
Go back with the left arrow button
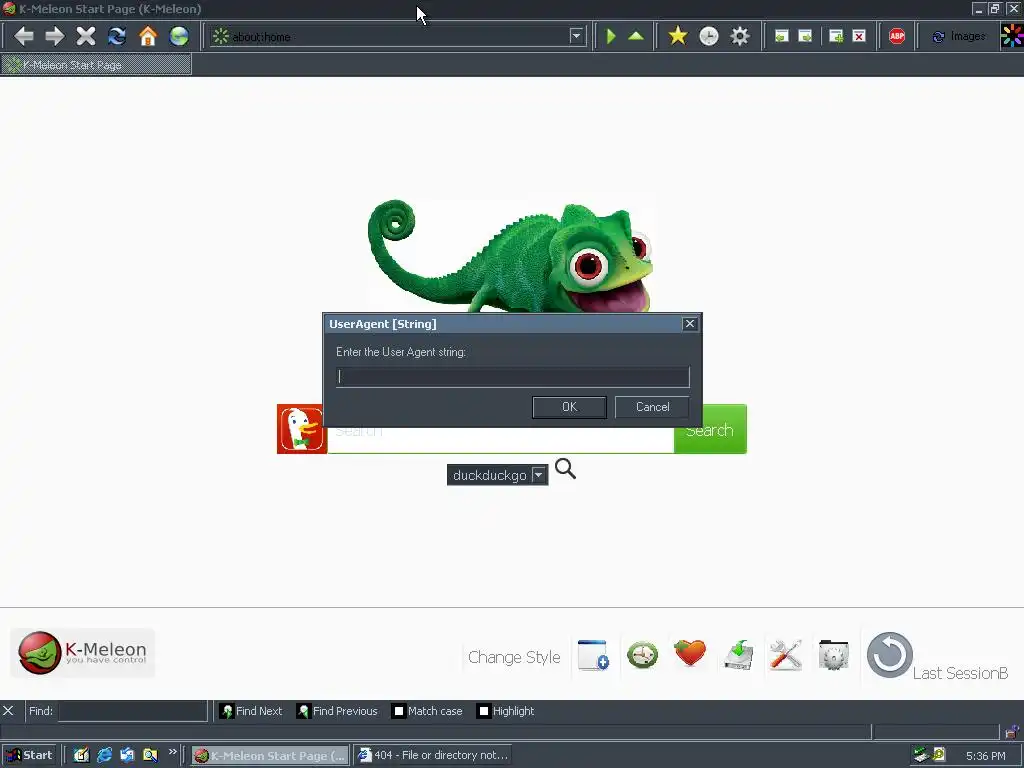[24, 36]
